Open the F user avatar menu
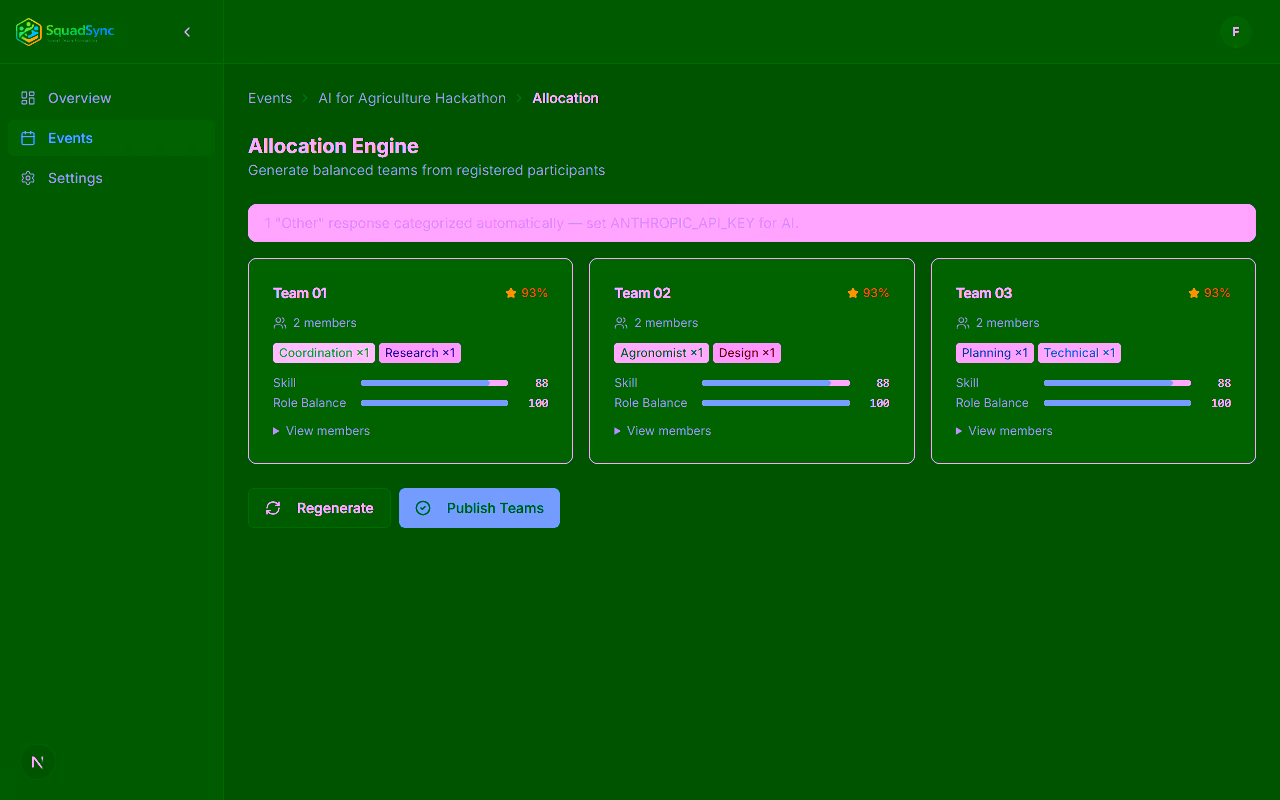Viewport: 1280px width, 800px height. pyautogui.click(x=1236, y=32)
